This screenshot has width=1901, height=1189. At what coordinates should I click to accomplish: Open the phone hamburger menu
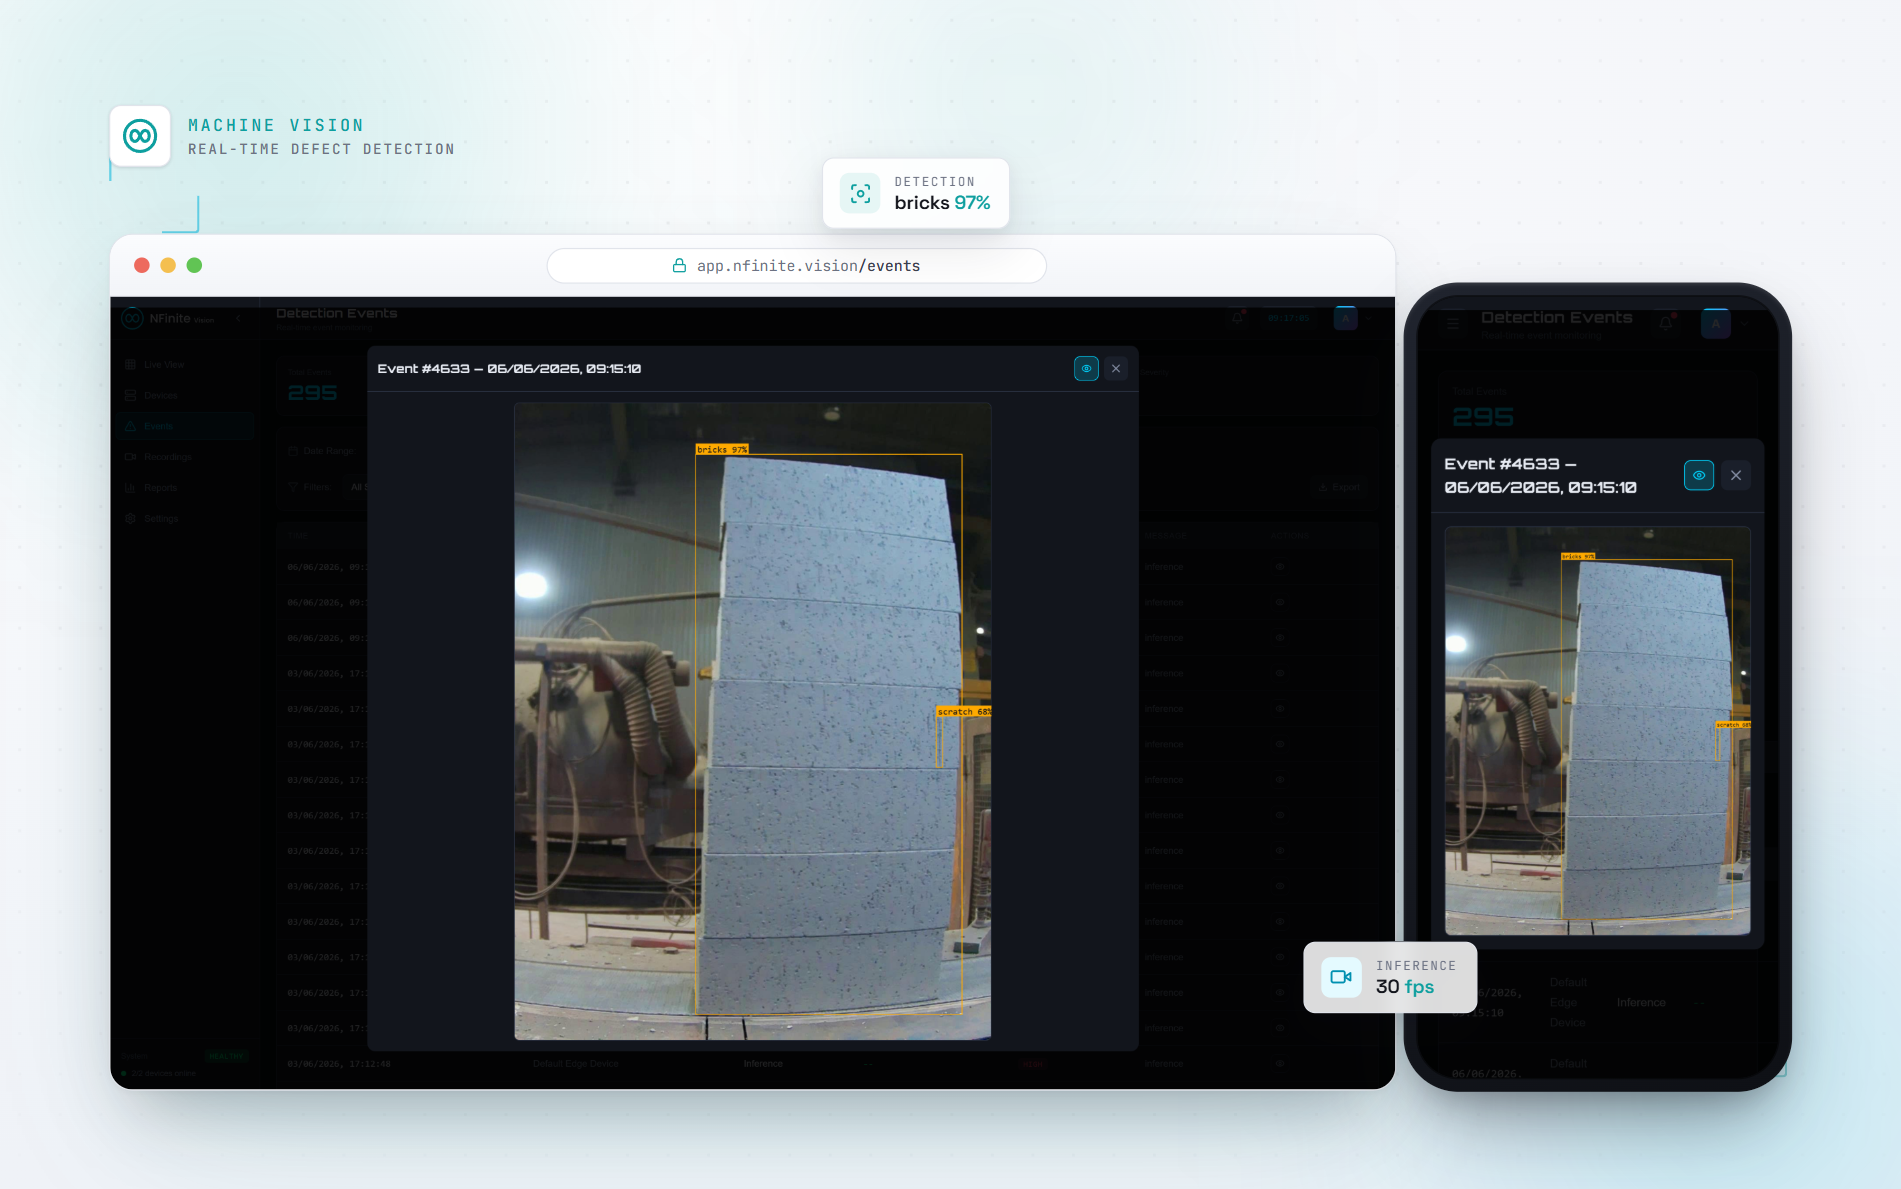tap(1453, 323)
